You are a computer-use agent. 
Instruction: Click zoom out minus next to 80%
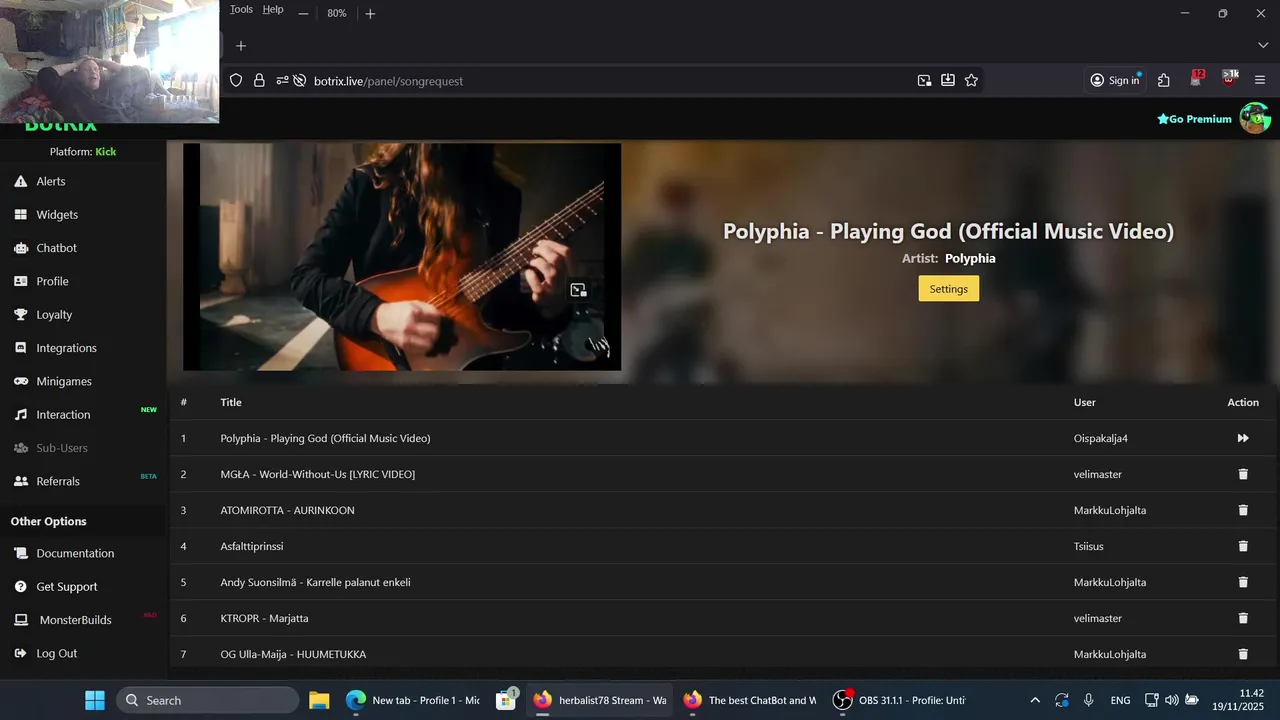click(x=303, y=13)
